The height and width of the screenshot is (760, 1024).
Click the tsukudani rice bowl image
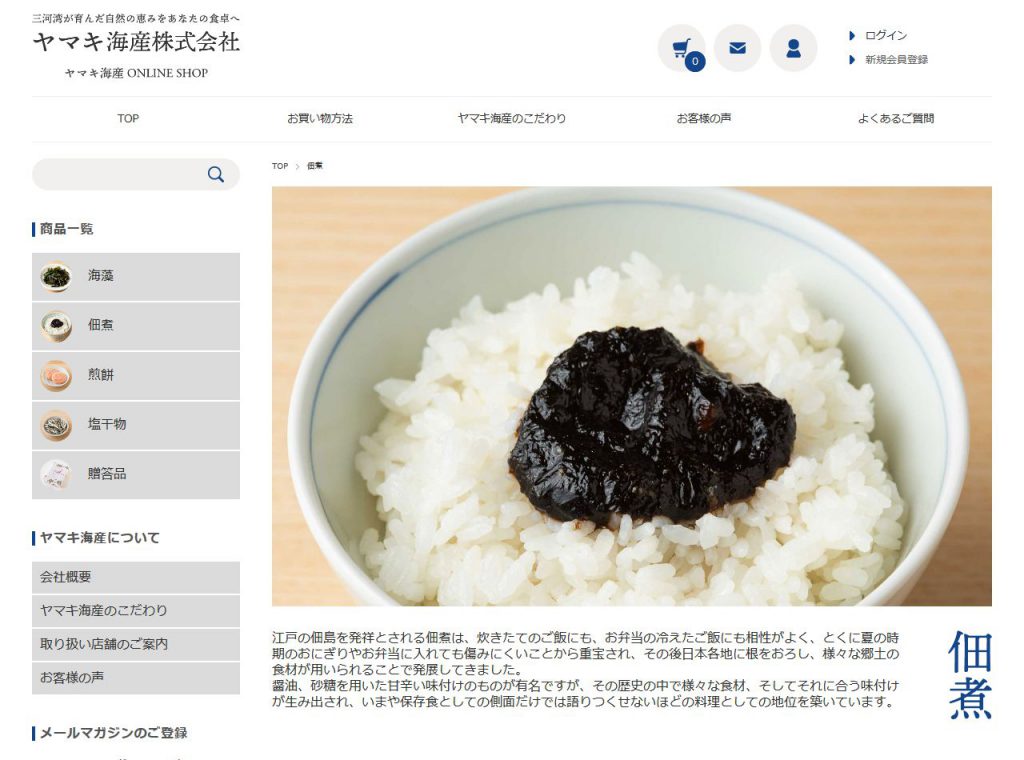click(x=632, y=396)
